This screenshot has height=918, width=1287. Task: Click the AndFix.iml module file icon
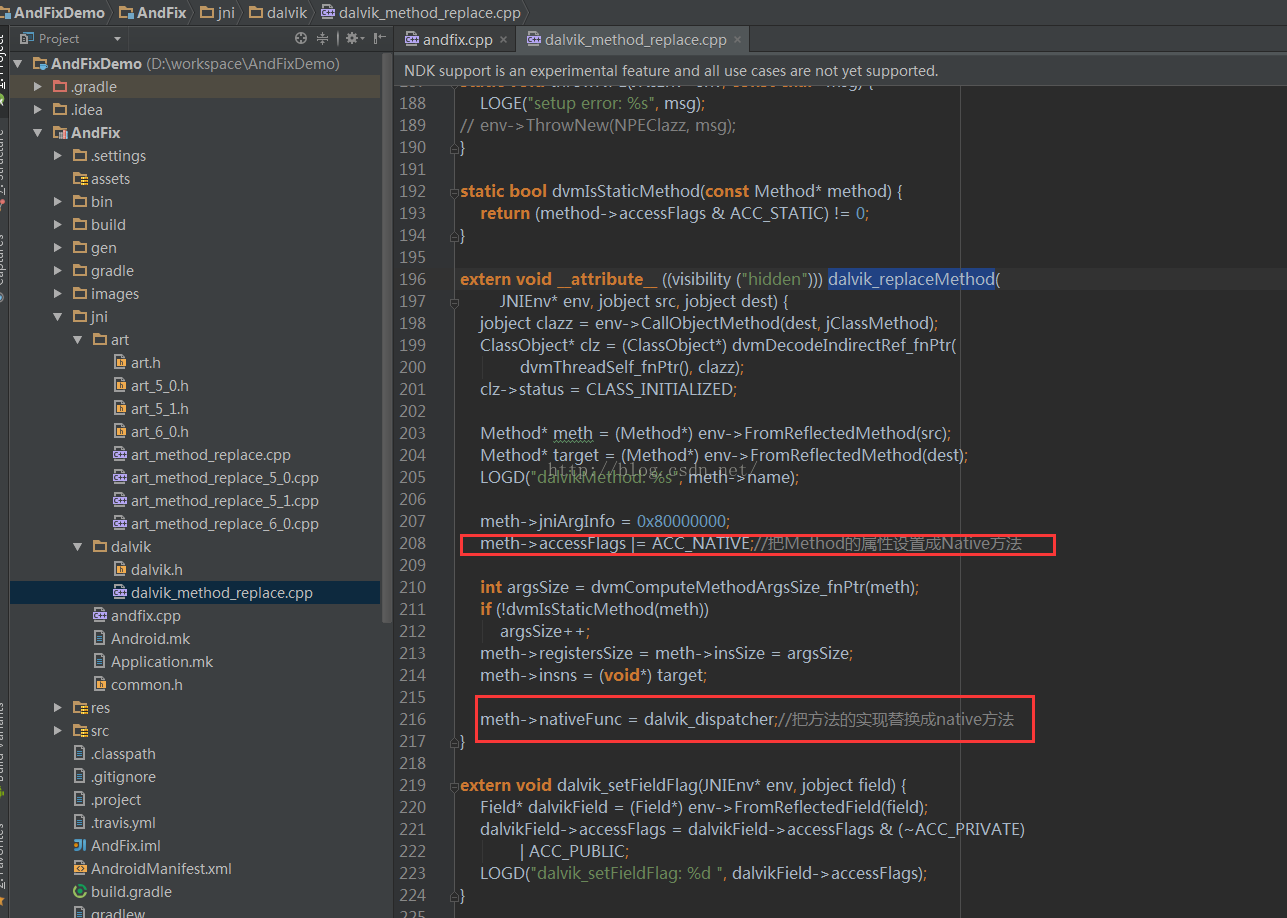click(80, 846)
